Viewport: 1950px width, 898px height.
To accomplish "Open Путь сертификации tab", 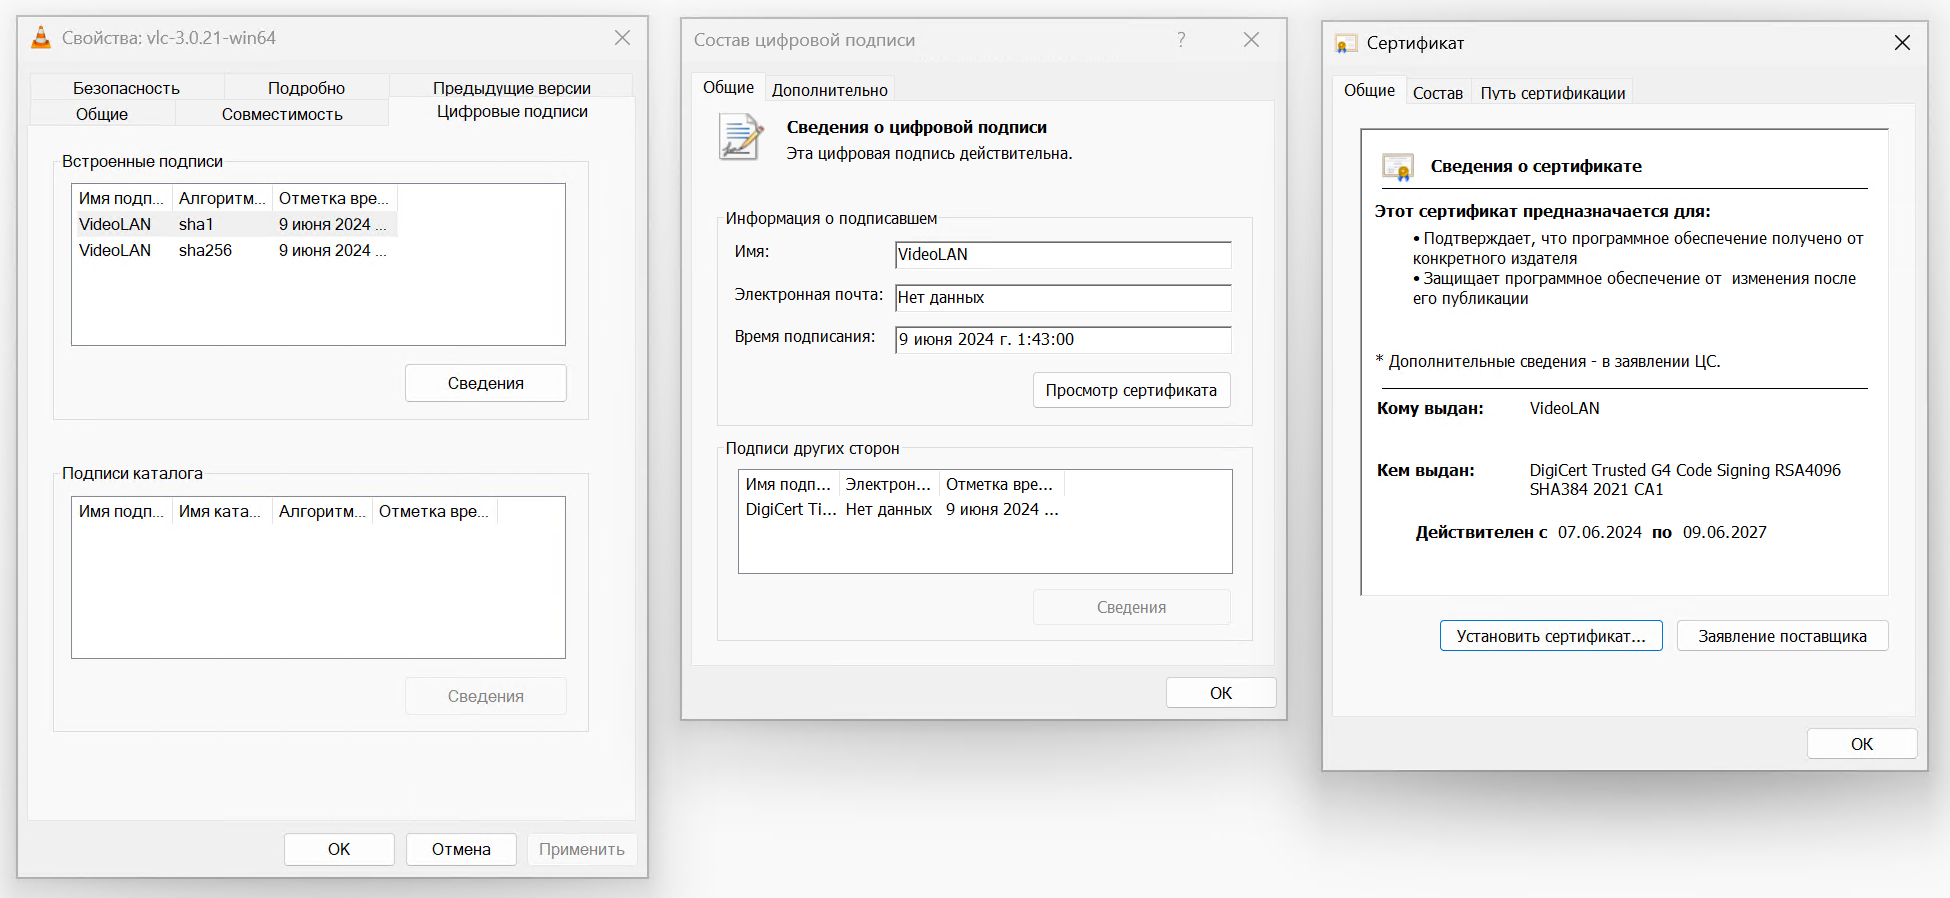I will point(1552,93).
